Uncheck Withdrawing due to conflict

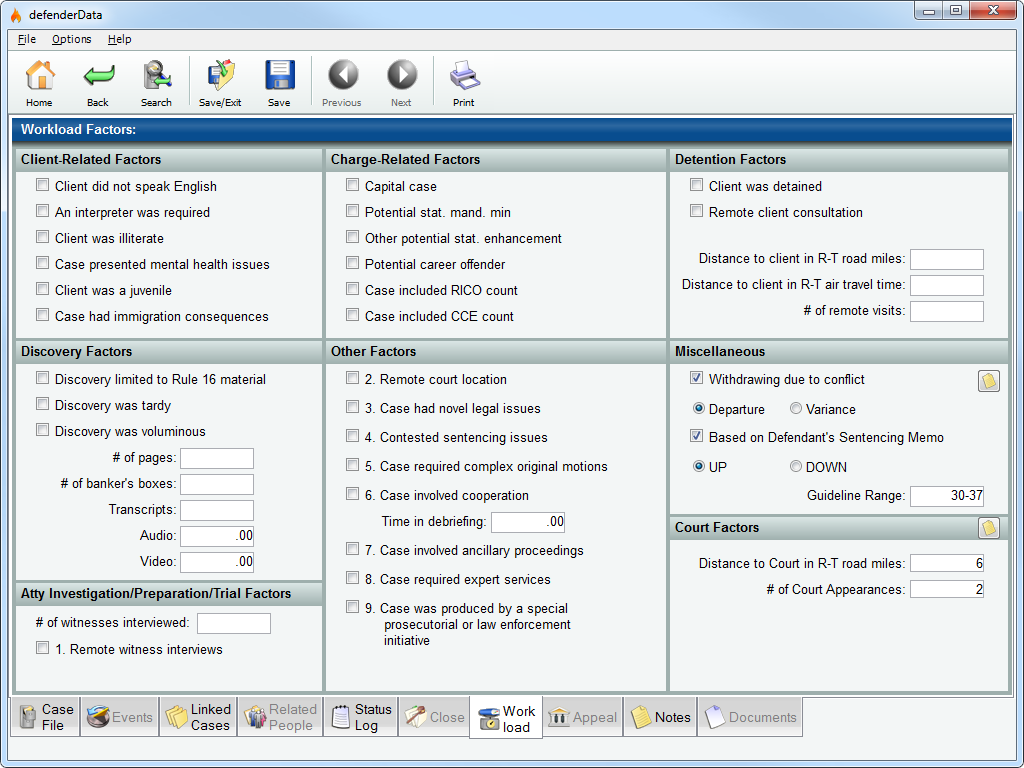pyautogui.click(x=697, y=378)
